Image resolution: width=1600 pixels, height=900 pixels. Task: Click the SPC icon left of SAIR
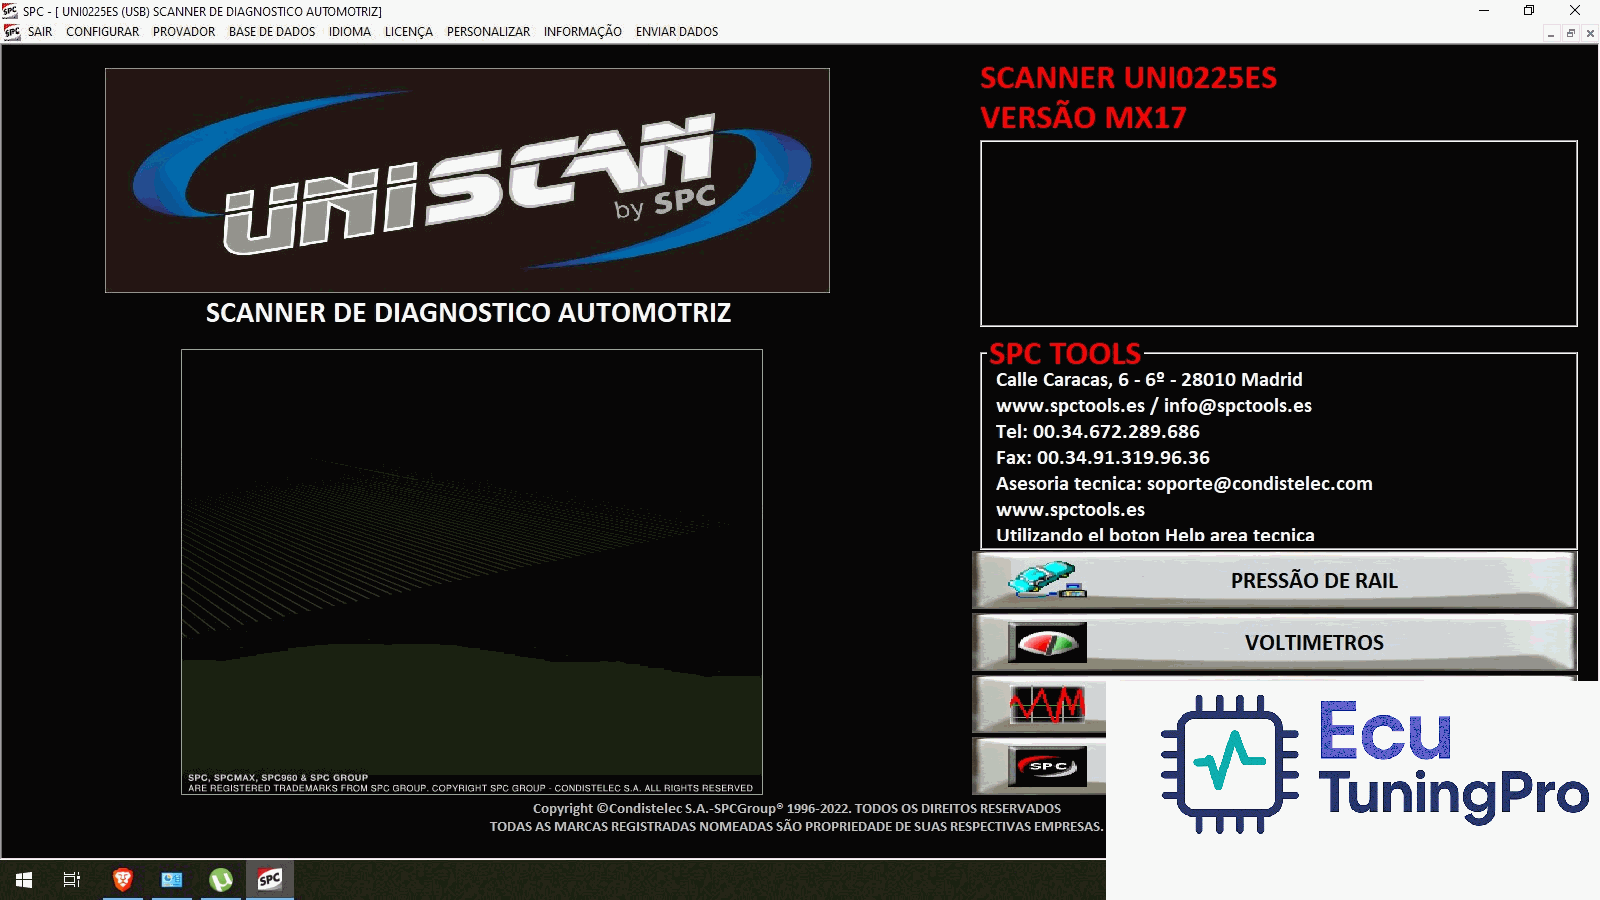(12, 32)
